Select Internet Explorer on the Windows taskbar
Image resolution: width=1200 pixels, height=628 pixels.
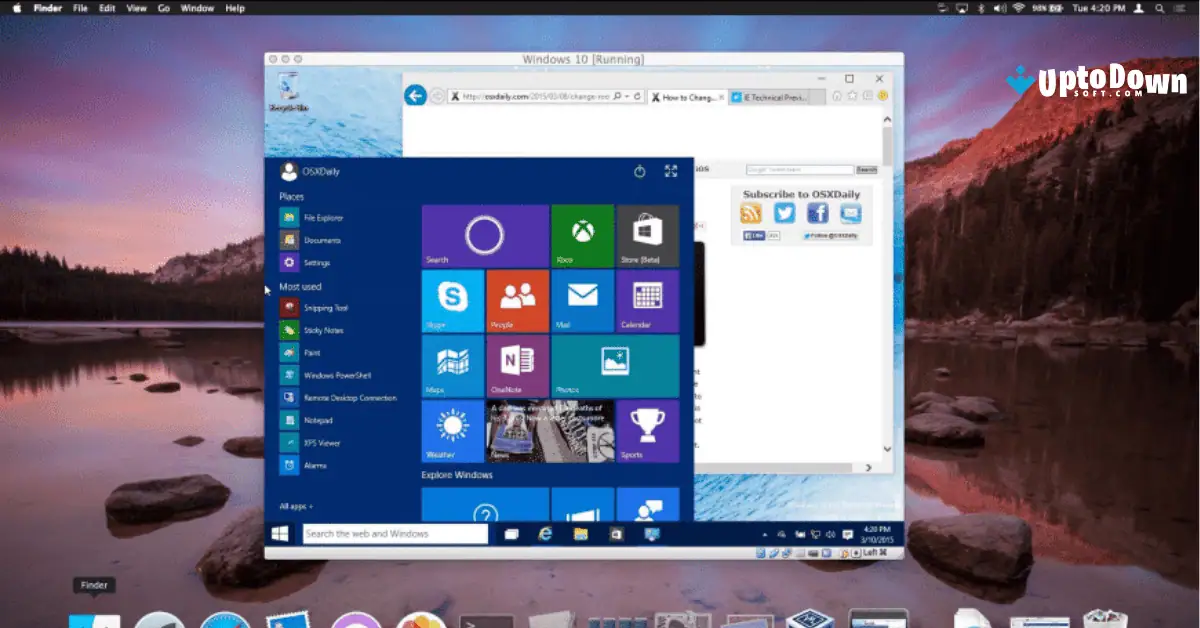(x=545, y=533)
